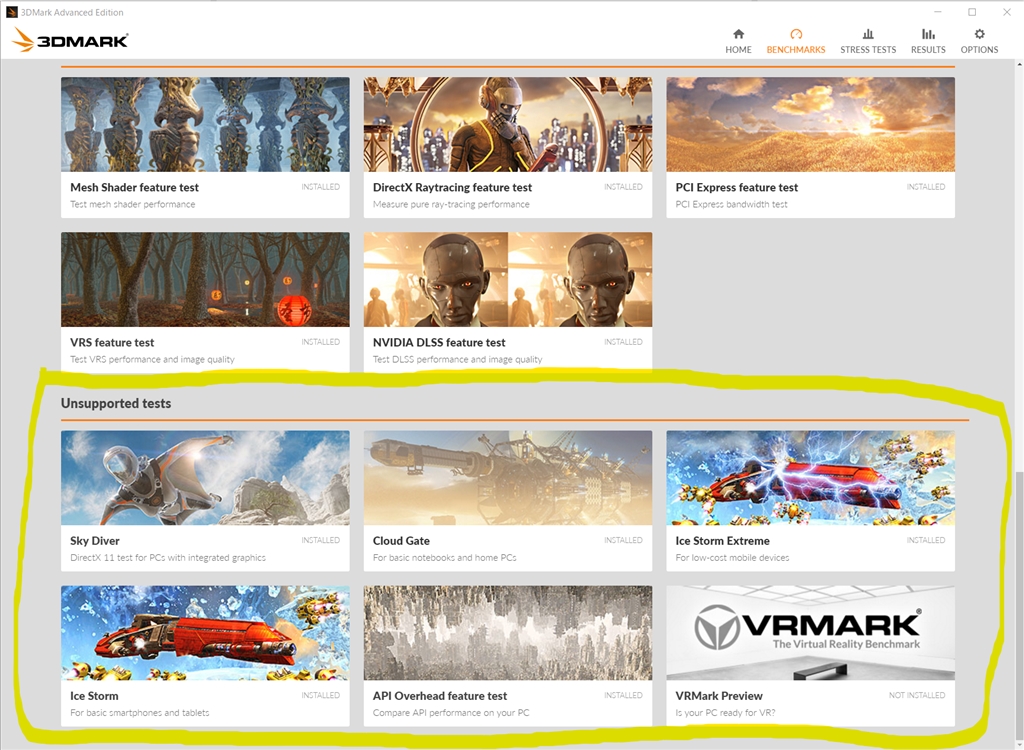The image size is (1024, 750).
Task: Open DirectX Raytracing feature test thumbnail
Action: [507, 125]
